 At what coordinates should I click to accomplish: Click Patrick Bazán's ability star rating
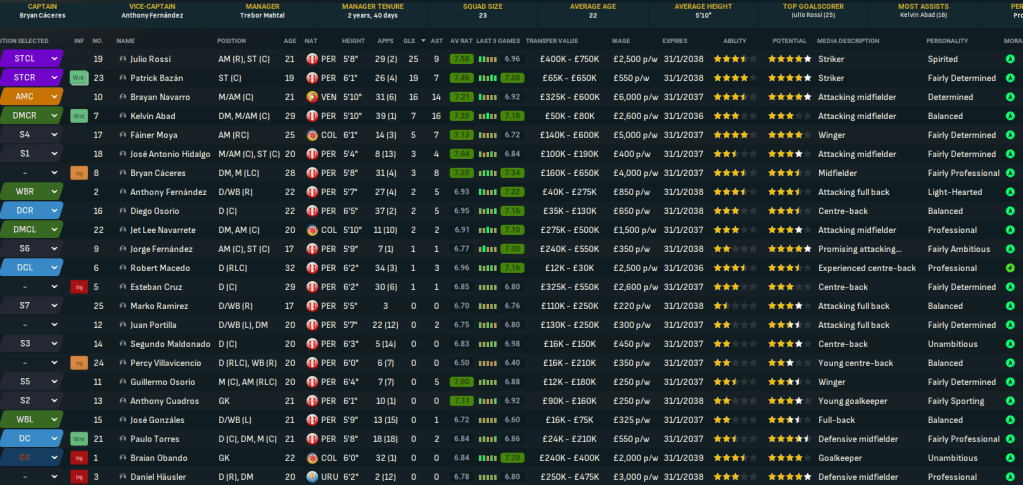(733, 78)
